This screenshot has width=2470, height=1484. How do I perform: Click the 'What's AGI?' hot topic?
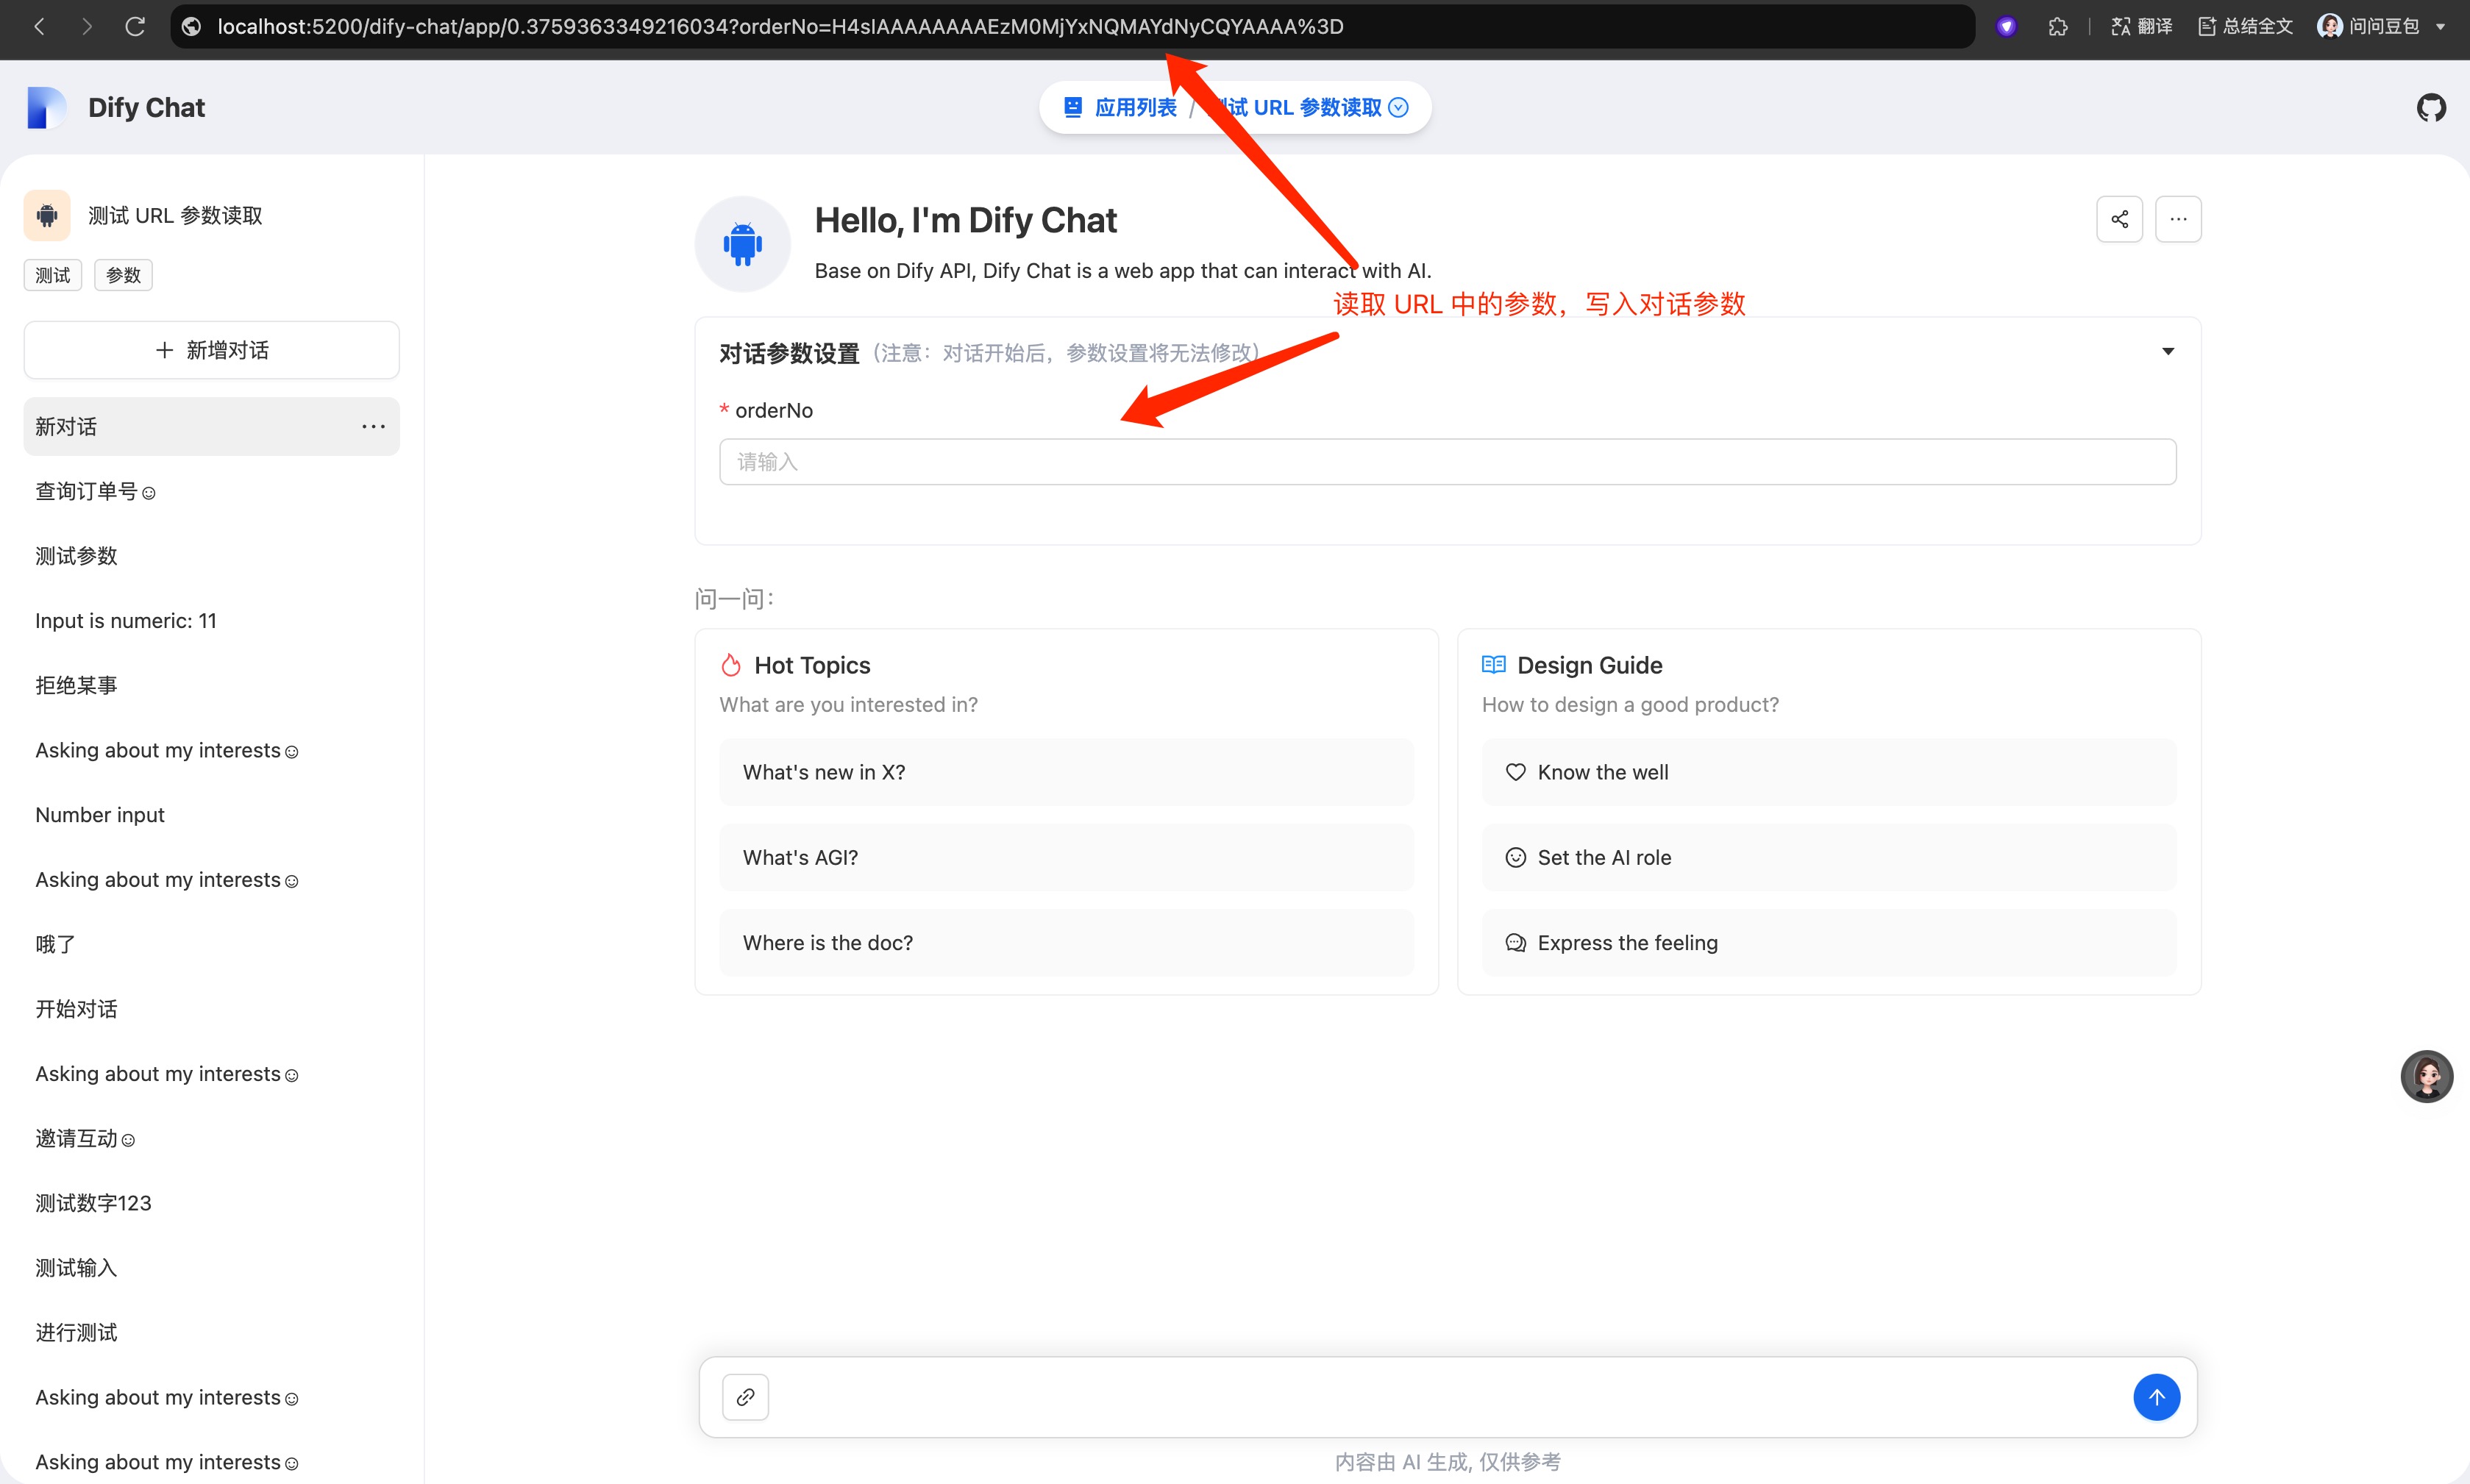tap(1065, 857)
